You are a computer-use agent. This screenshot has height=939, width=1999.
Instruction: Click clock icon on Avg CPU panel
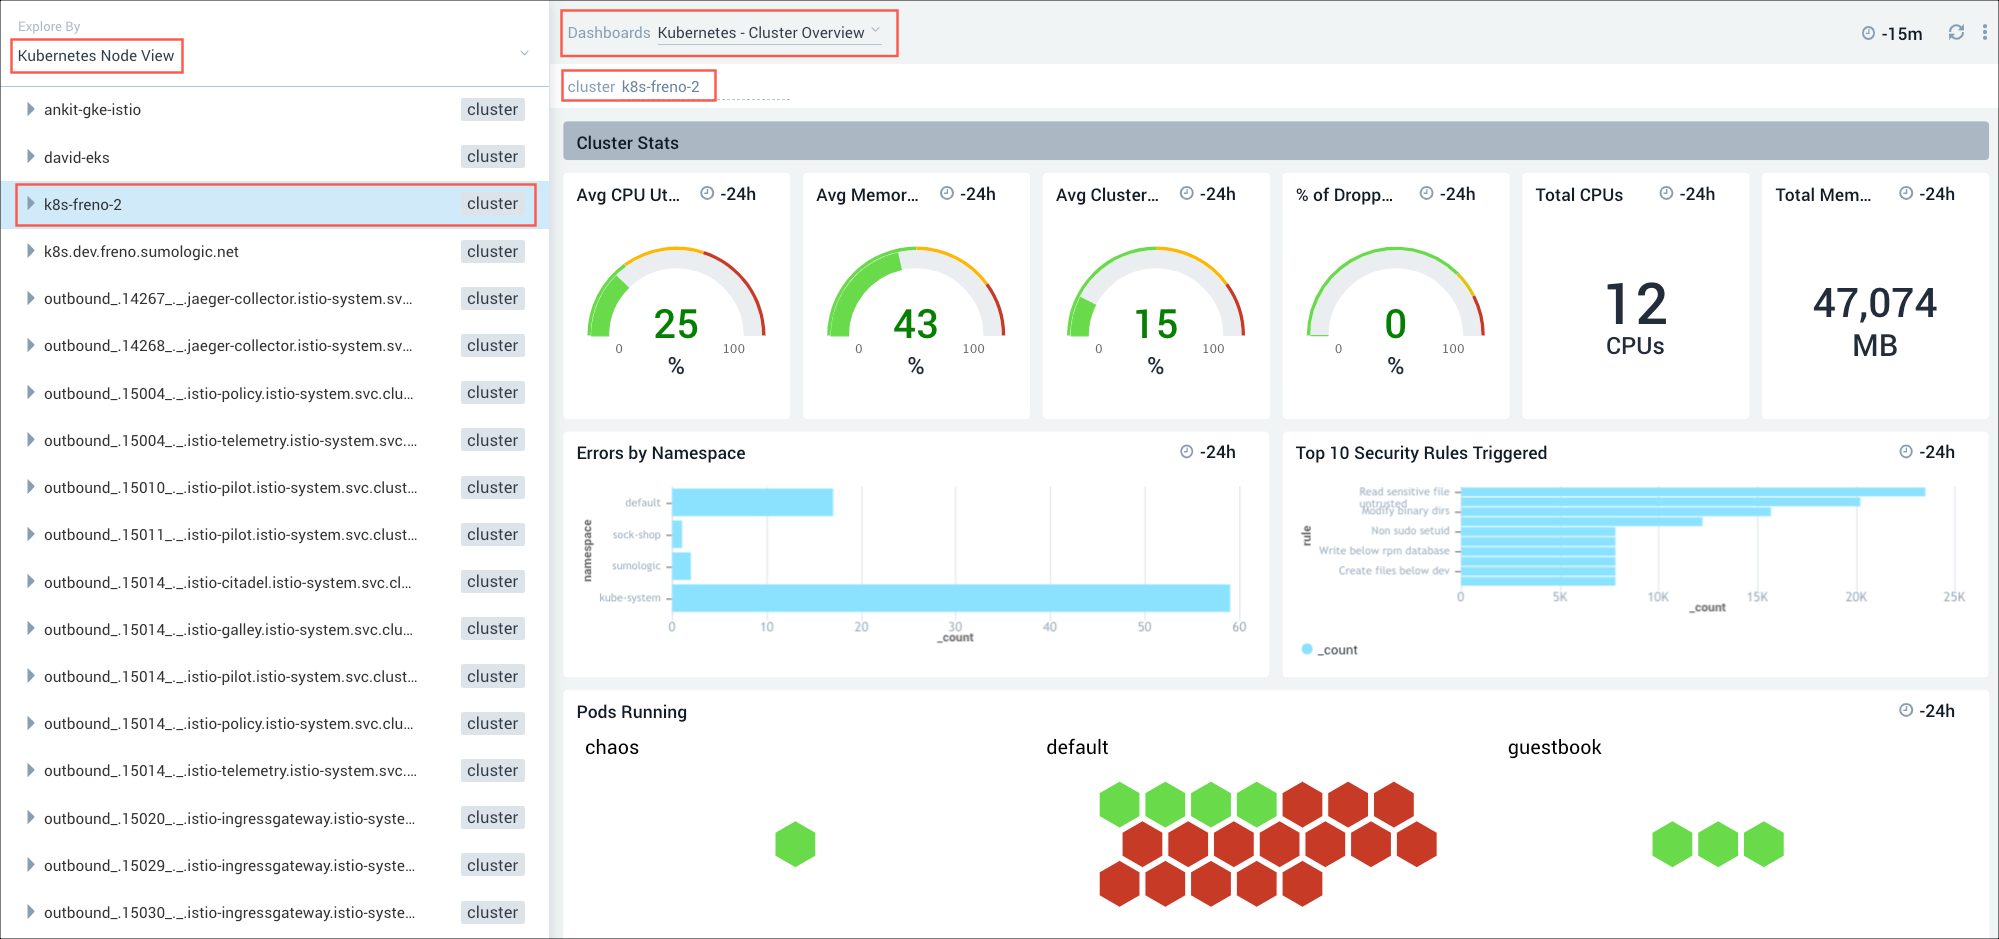pos(707,193)
